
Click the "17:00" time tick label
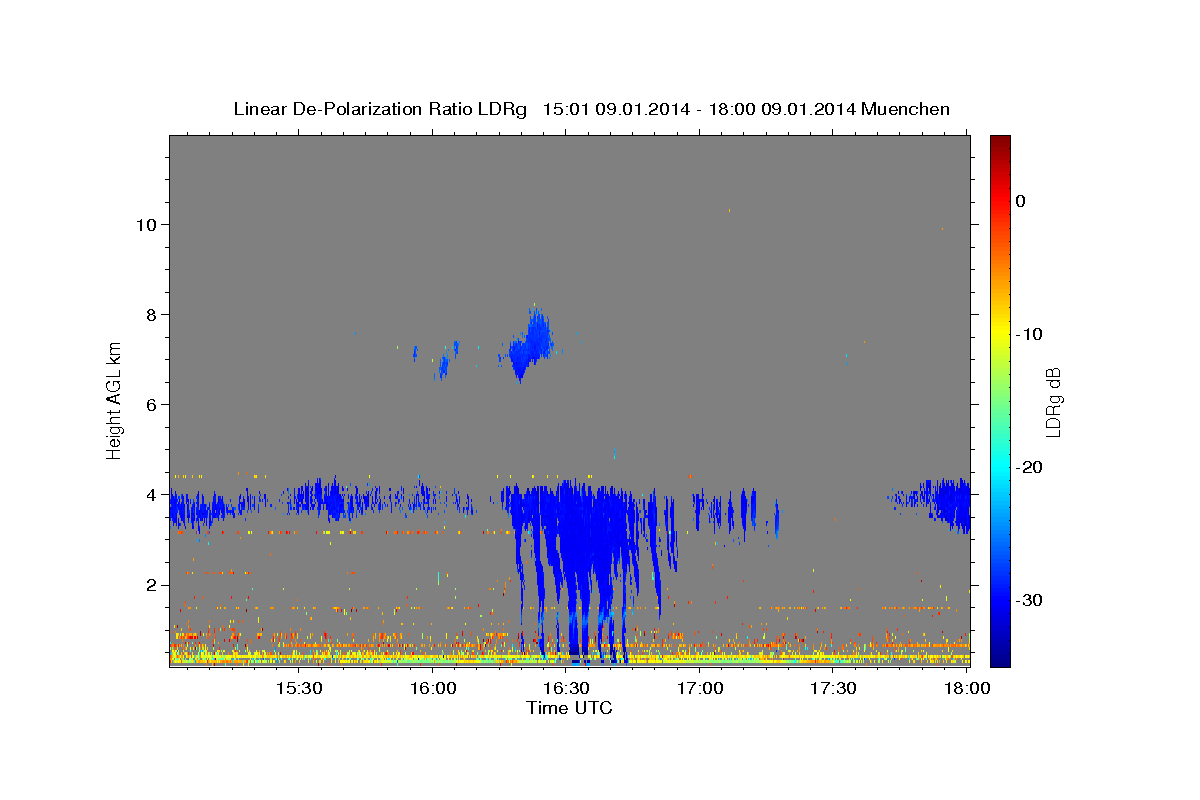(699, 689)
